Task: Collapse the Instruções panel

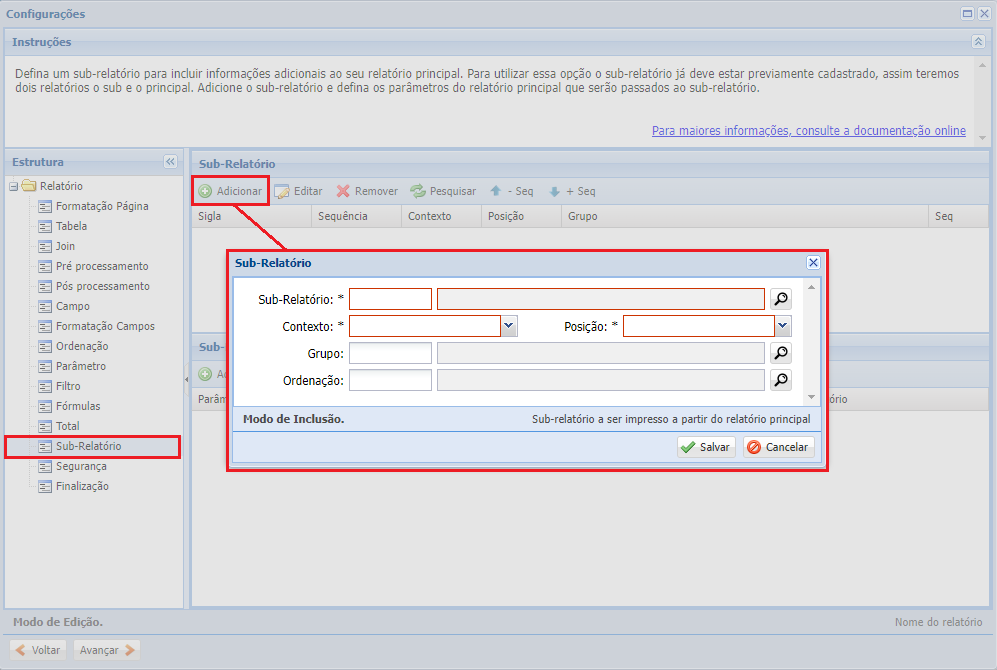Action: tap(978, 42)
